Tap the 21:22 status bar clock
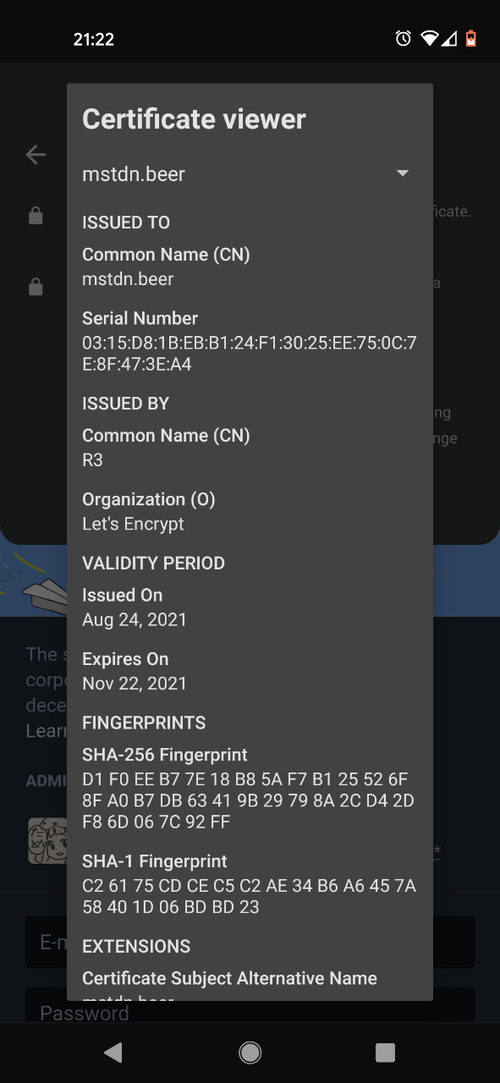 [x=94, y=39]
